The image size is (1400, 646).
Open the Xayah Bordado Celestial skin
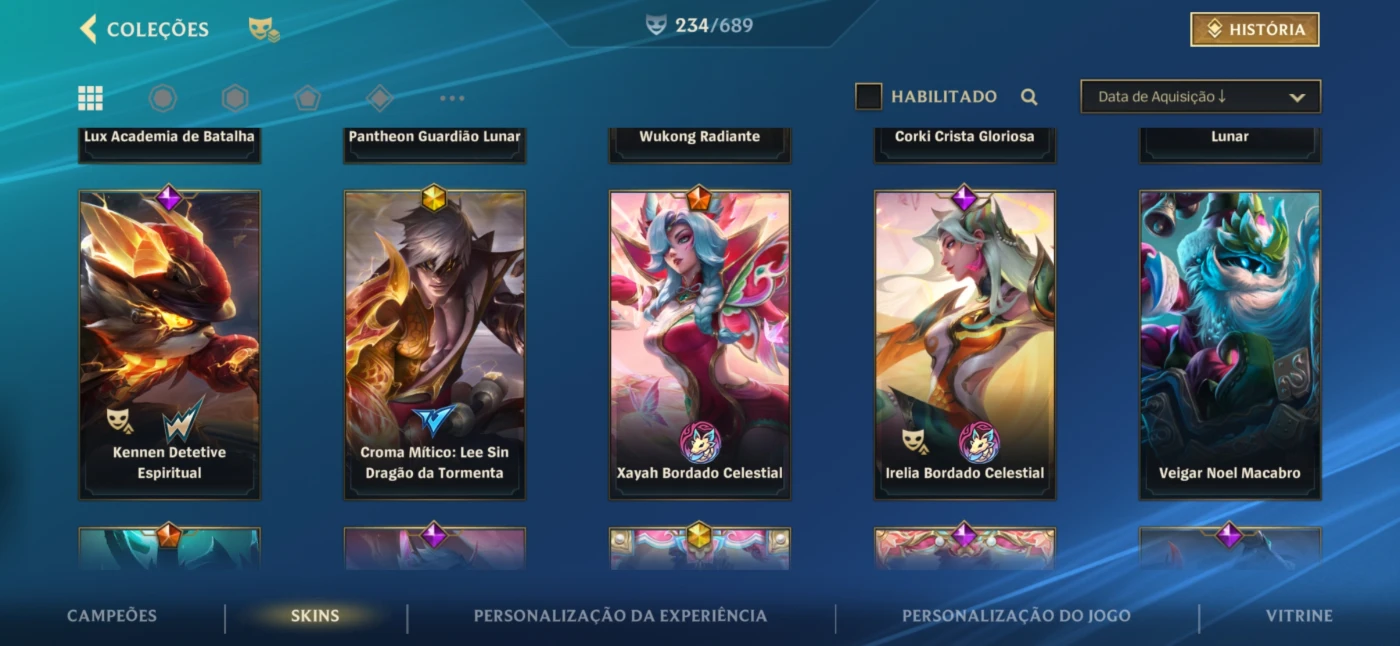point(700,345)
